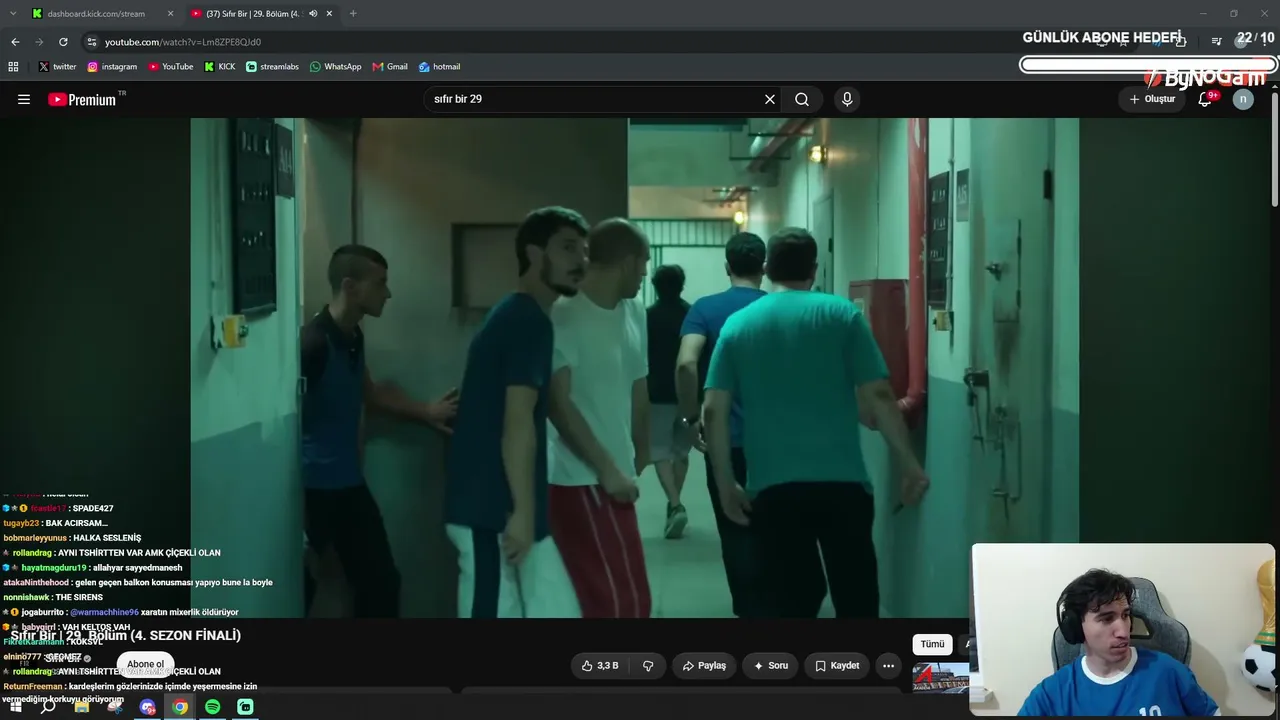Open the Gmail bookmark
The height and width of the screenshot is (720, 1280).
[390, 67]
